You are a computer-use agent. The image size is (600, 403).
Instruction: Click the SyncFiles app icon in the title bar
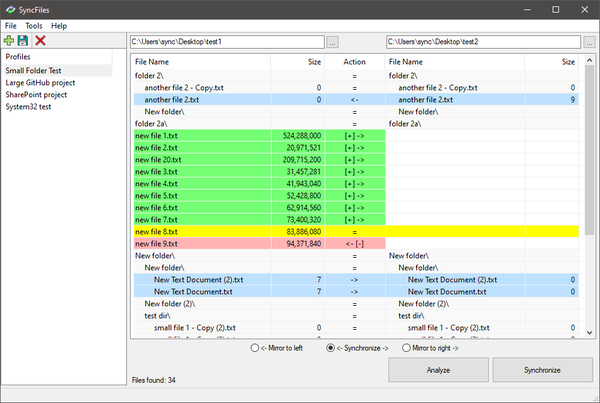10,10
